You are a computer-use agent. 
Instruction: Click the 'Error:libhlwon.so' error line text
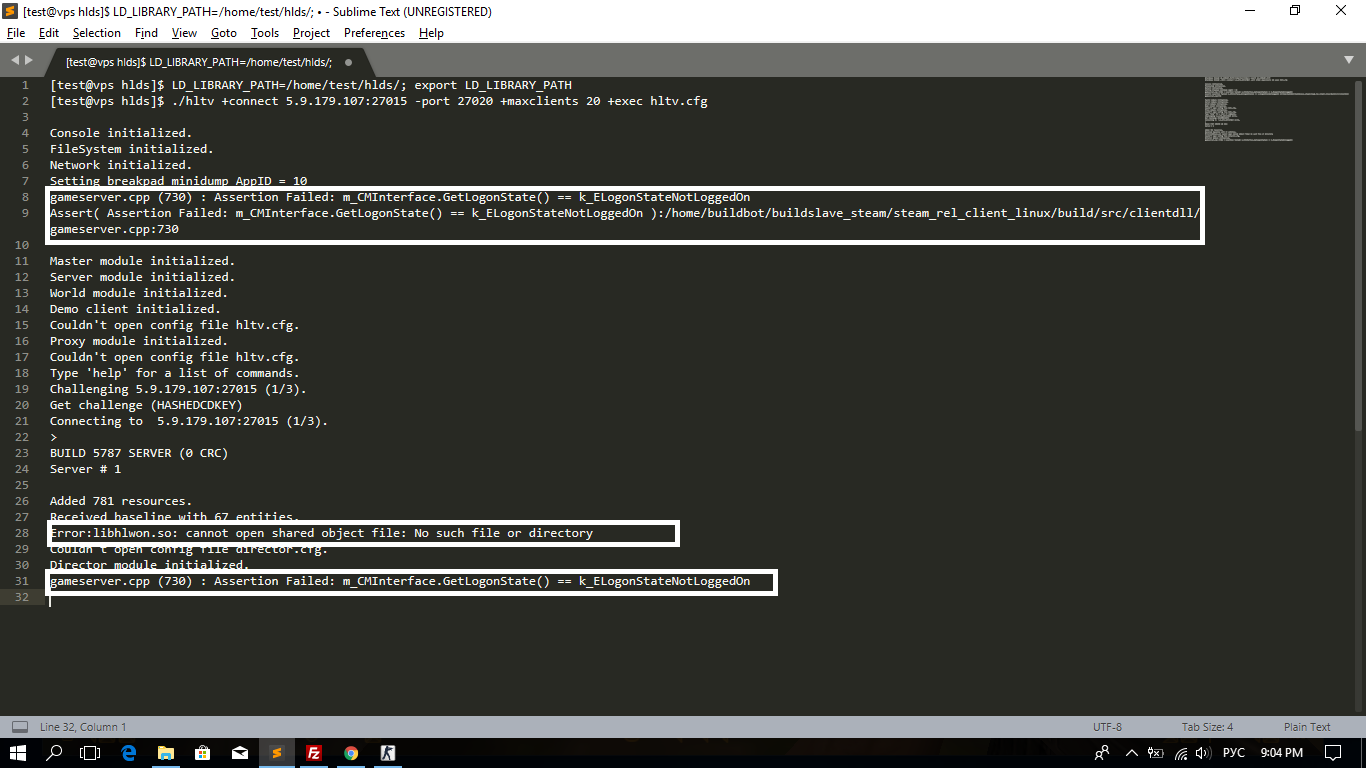coord(322,533)
